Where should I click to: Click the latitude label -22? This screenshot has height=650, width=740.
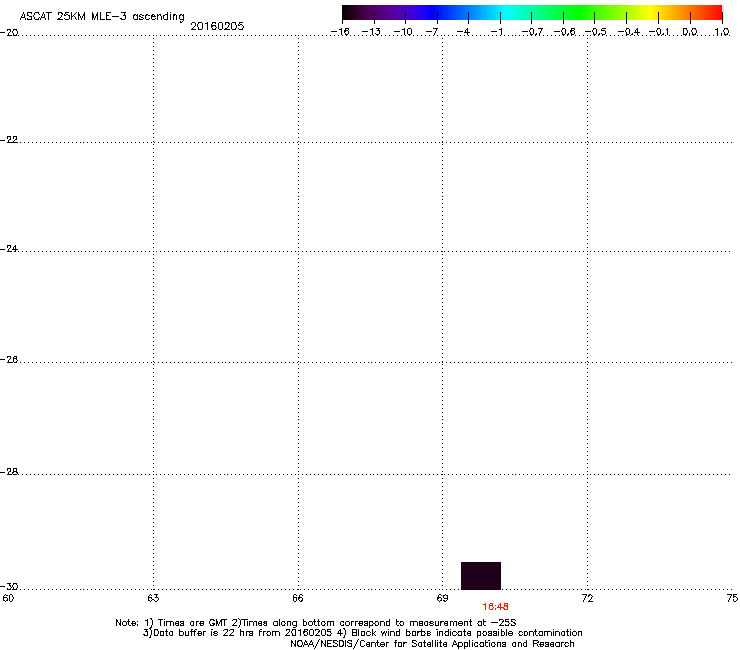pos(9,140)
